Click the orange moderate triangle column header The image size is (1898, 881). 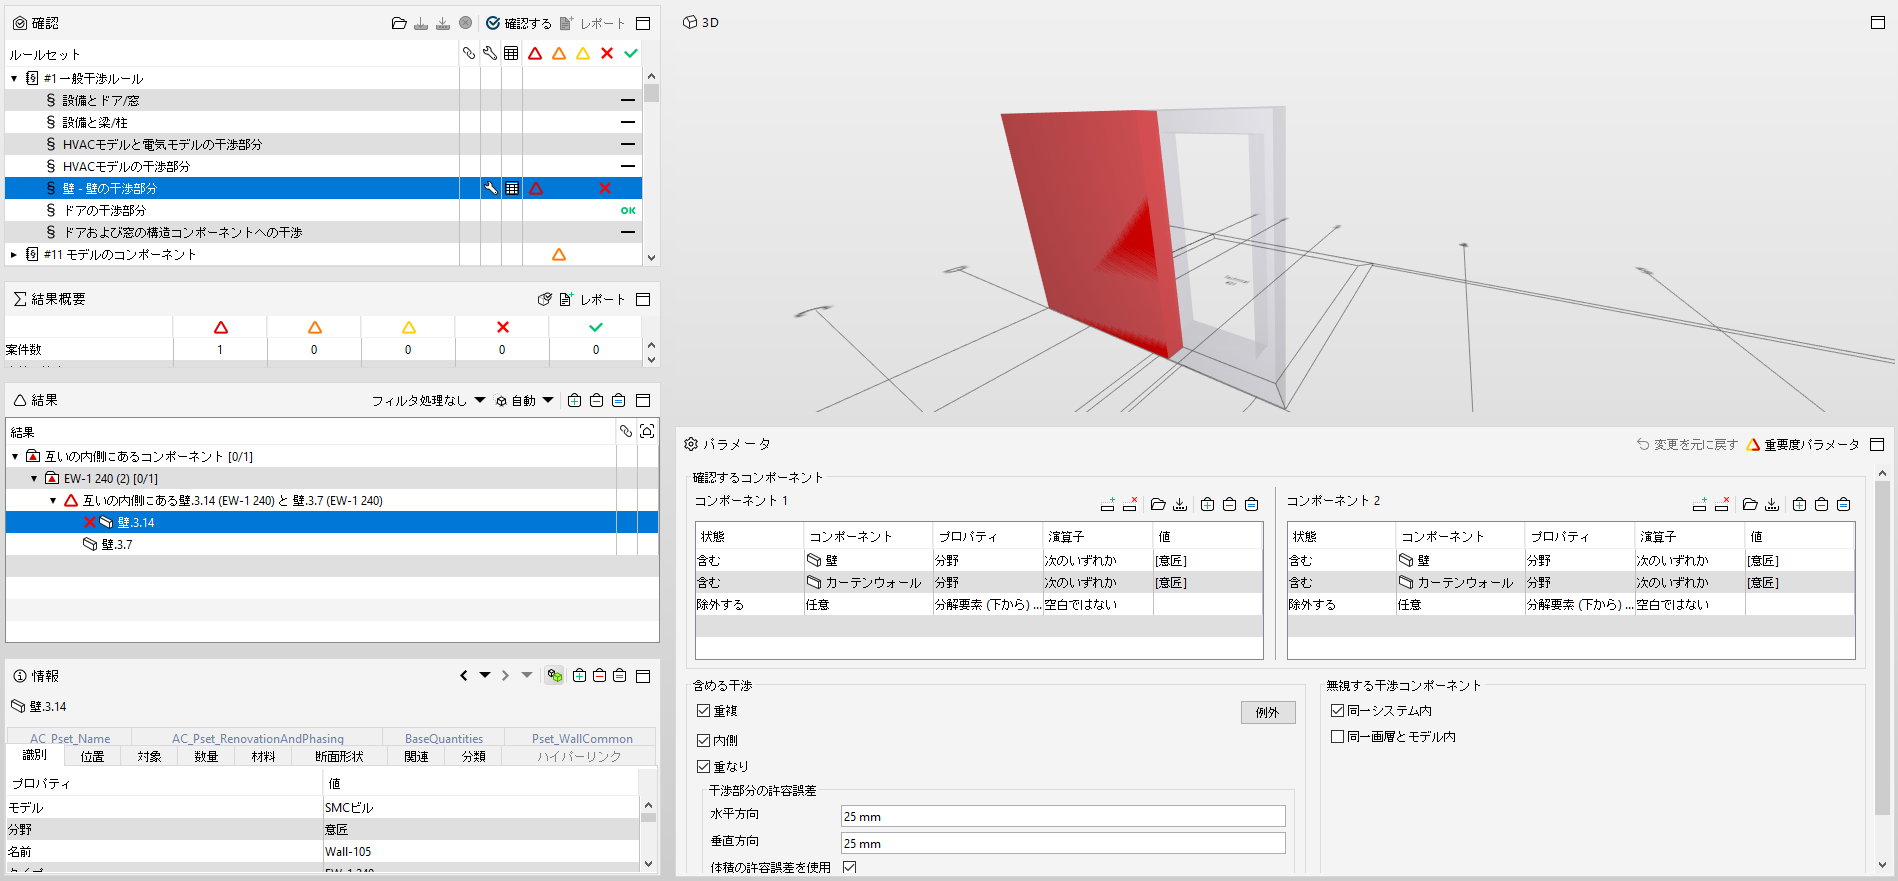559,53
